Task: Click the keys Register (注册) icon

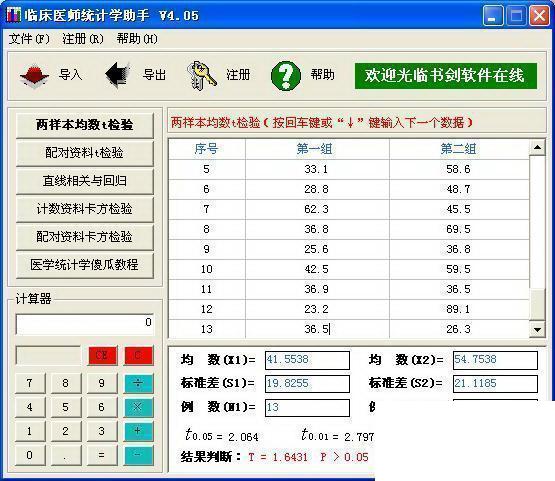Action: point(201,75)
